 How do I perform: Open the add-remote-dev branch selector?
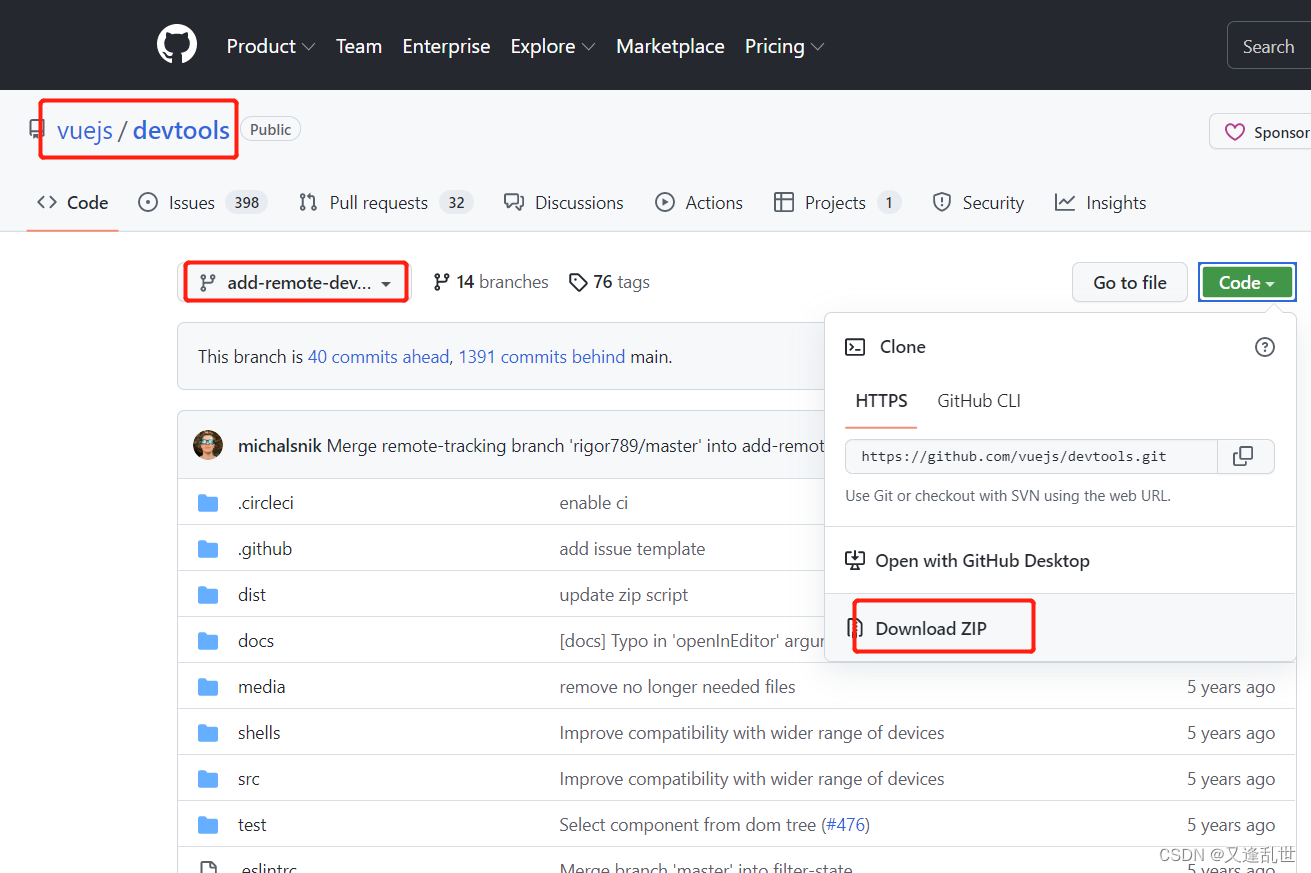click(x=295, y=281)
